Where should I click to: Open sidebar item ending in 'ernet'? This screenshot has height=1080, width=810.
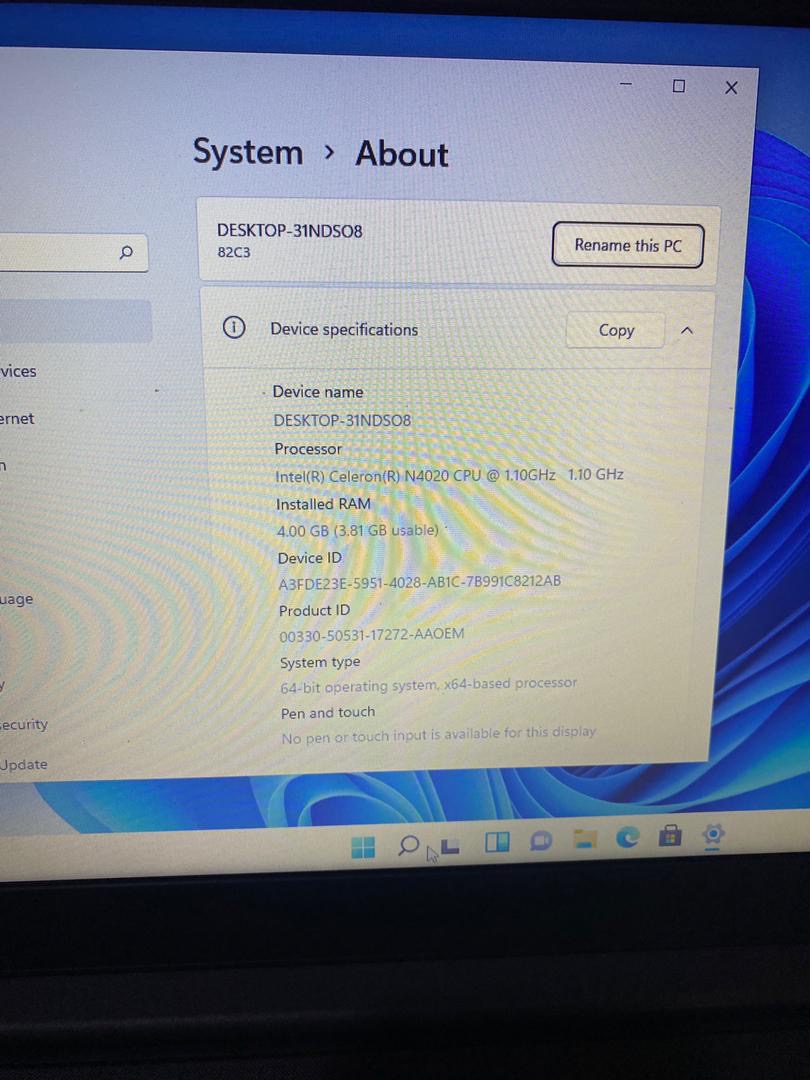tap(17, 419)
